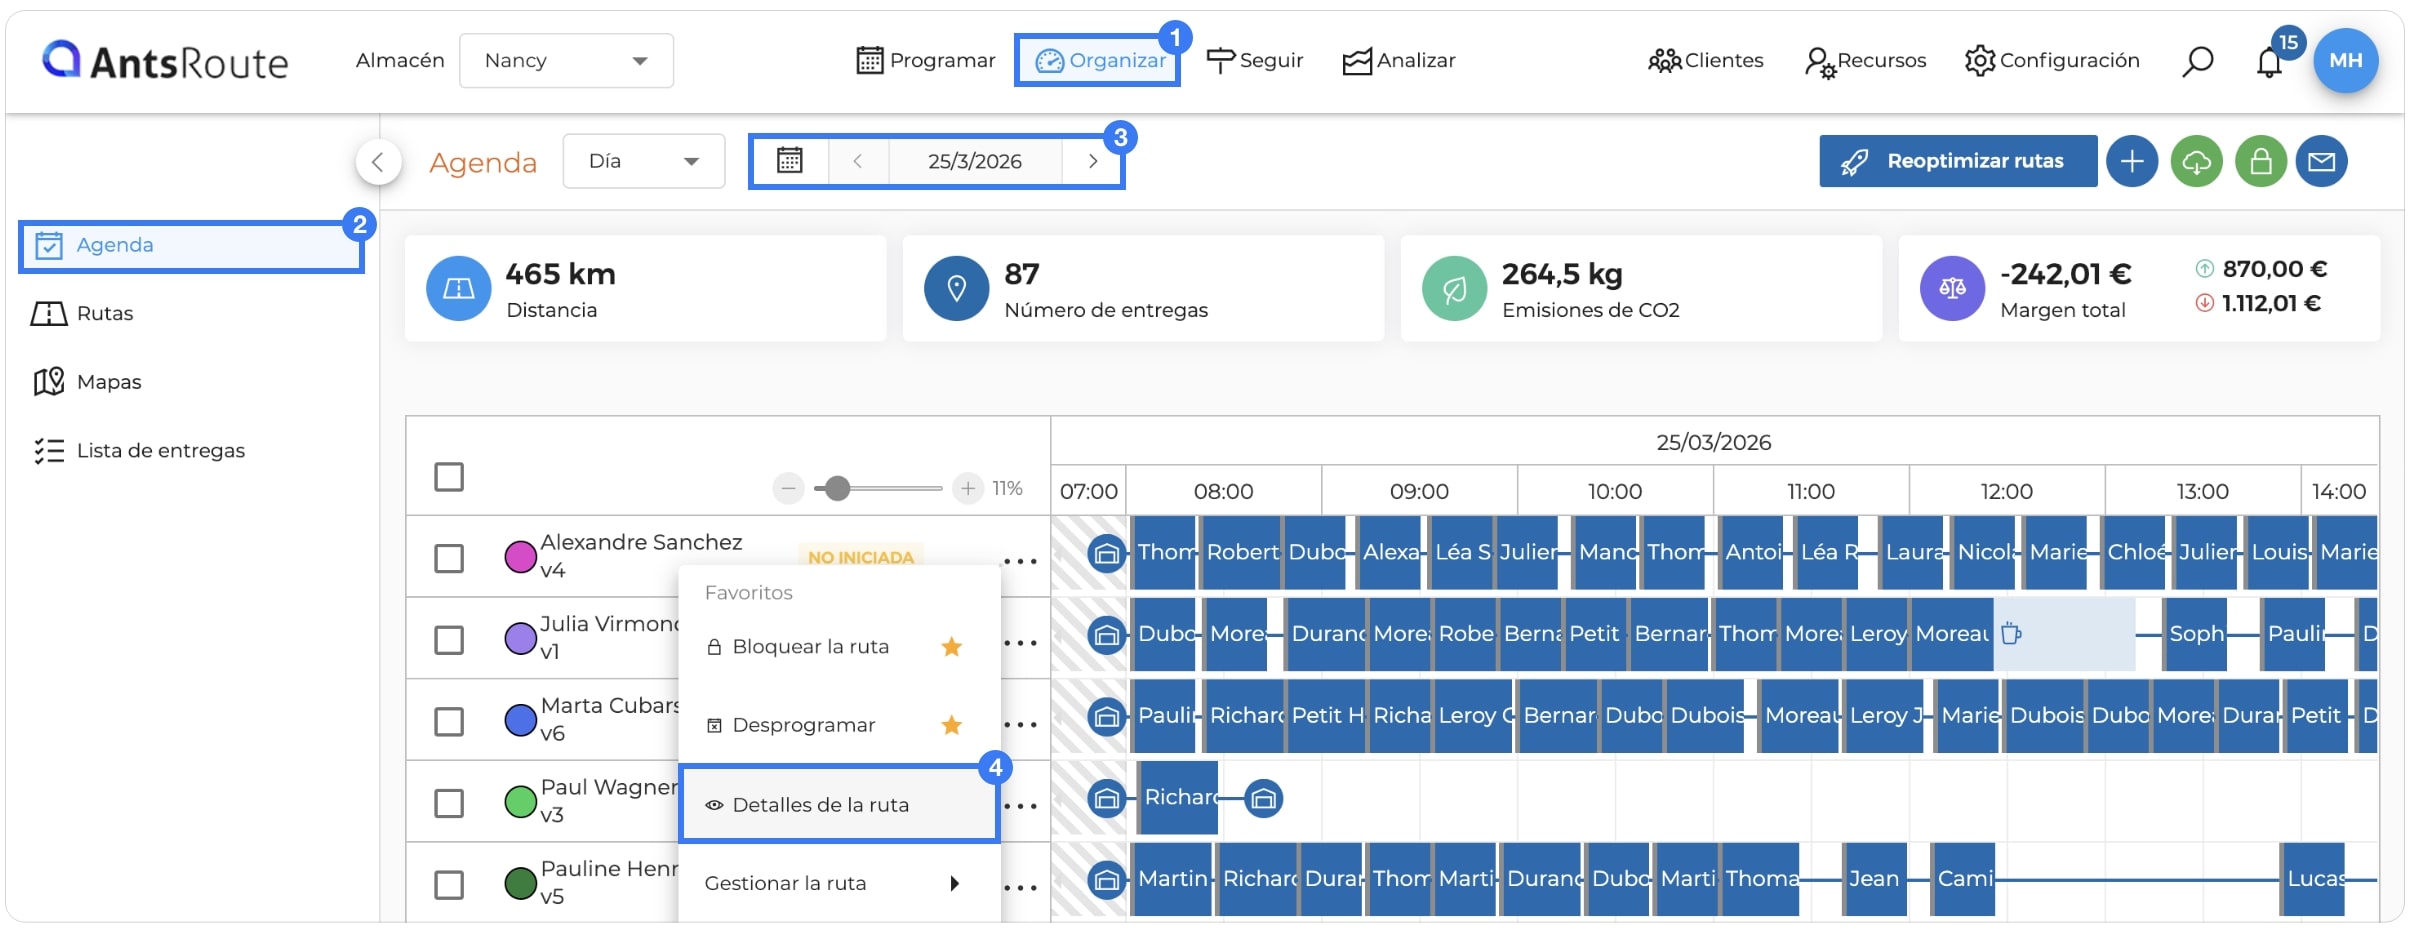Open the search magnifier icon
The image size is (2410, 932).
[2197, 61]
